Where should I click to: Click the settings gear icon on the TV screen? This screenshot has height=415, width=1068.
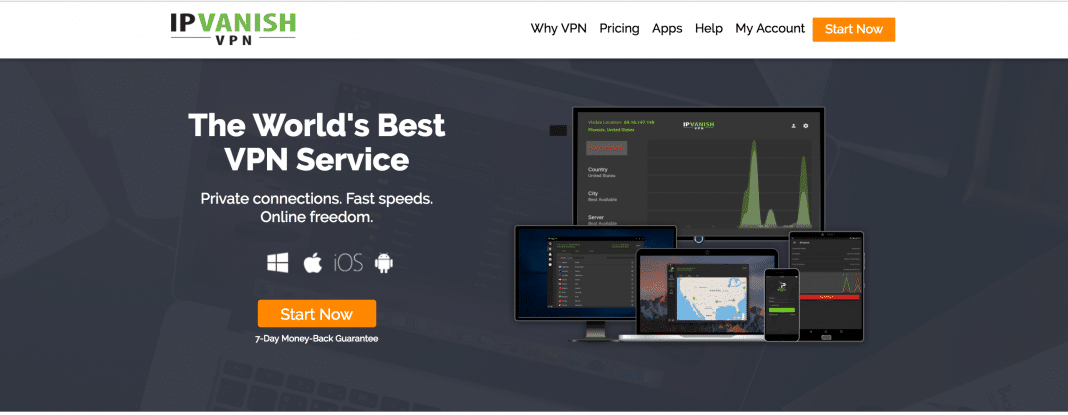[x=806, y=126]
